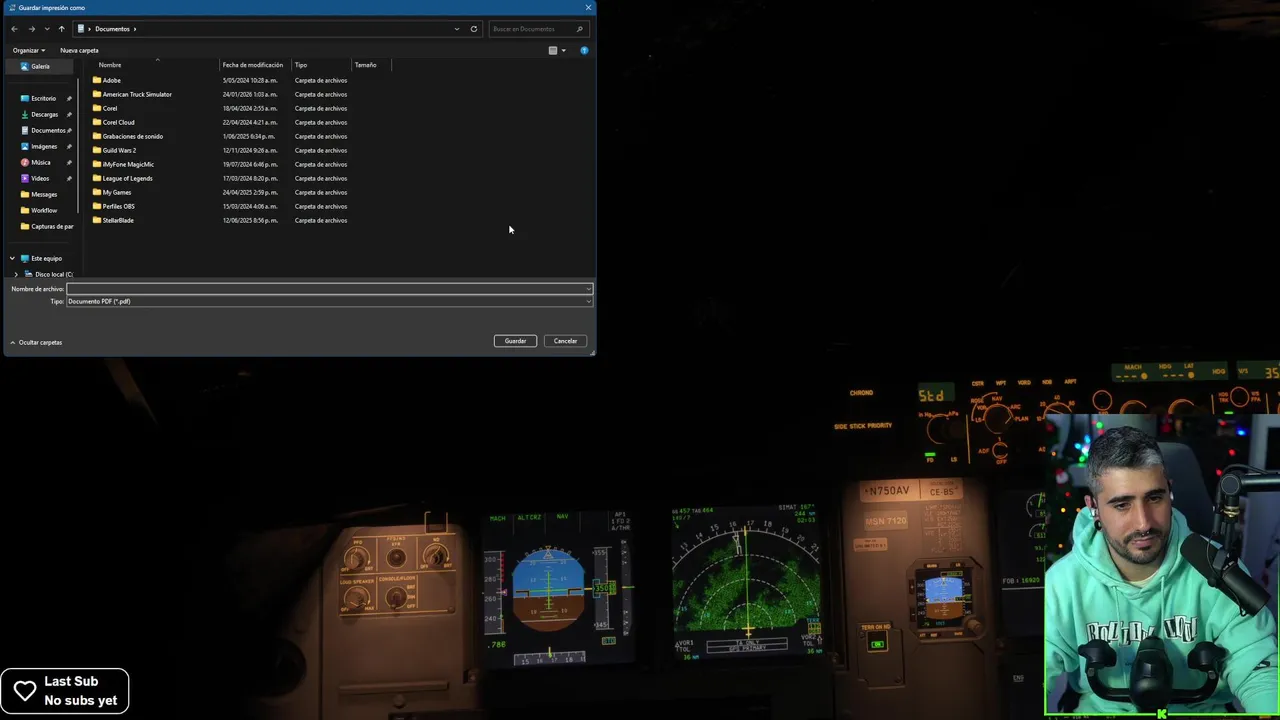Open the Tipo Documento PDF dropdown
The width and height of the screenshot is (1280, 720).
329,301
